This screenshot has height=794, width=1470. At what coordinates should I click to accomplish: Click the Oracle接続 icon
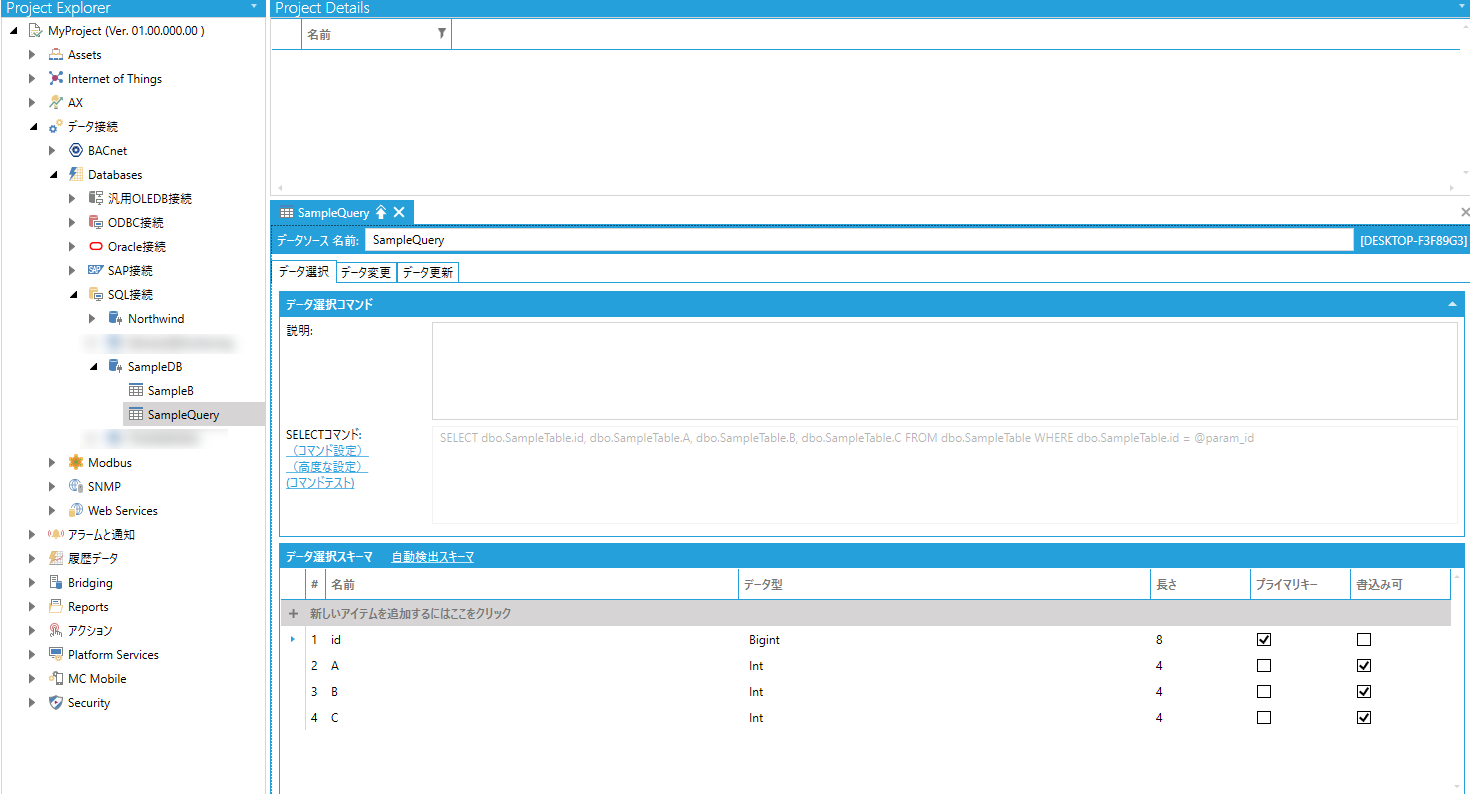point(96,247)
